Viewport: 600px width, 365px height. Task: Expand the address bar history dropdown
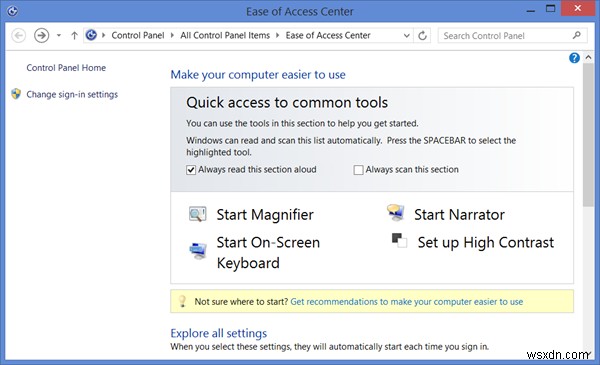pyautogui.click(x=406, y=36)
